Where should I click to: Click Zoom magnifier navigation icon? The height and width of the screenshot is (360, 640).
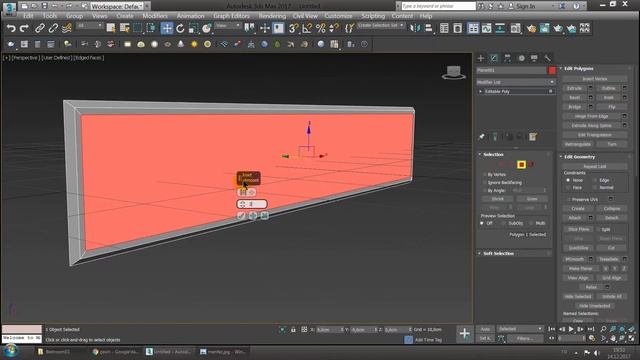(603, 329)
